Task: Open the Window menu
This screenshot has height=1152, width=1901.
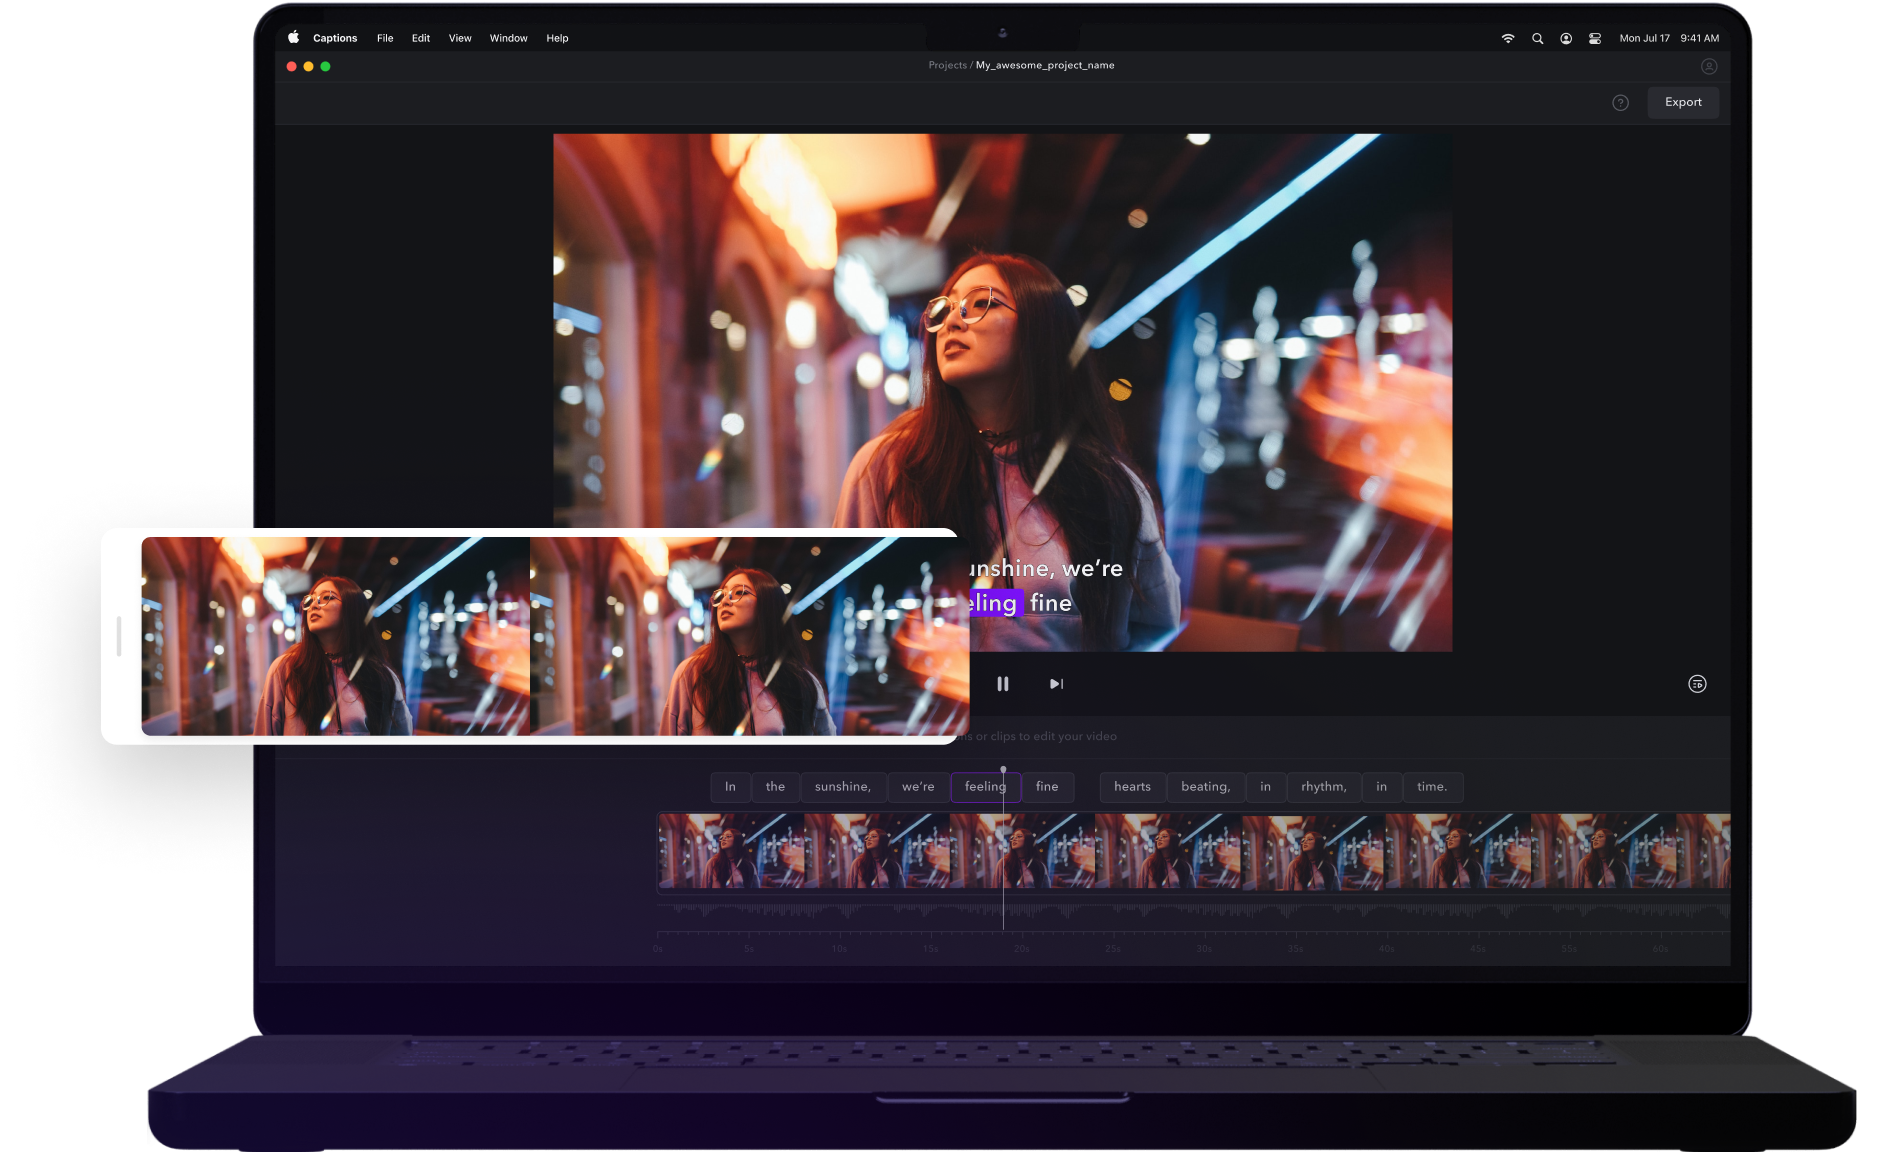Action: tap(508, 38)
